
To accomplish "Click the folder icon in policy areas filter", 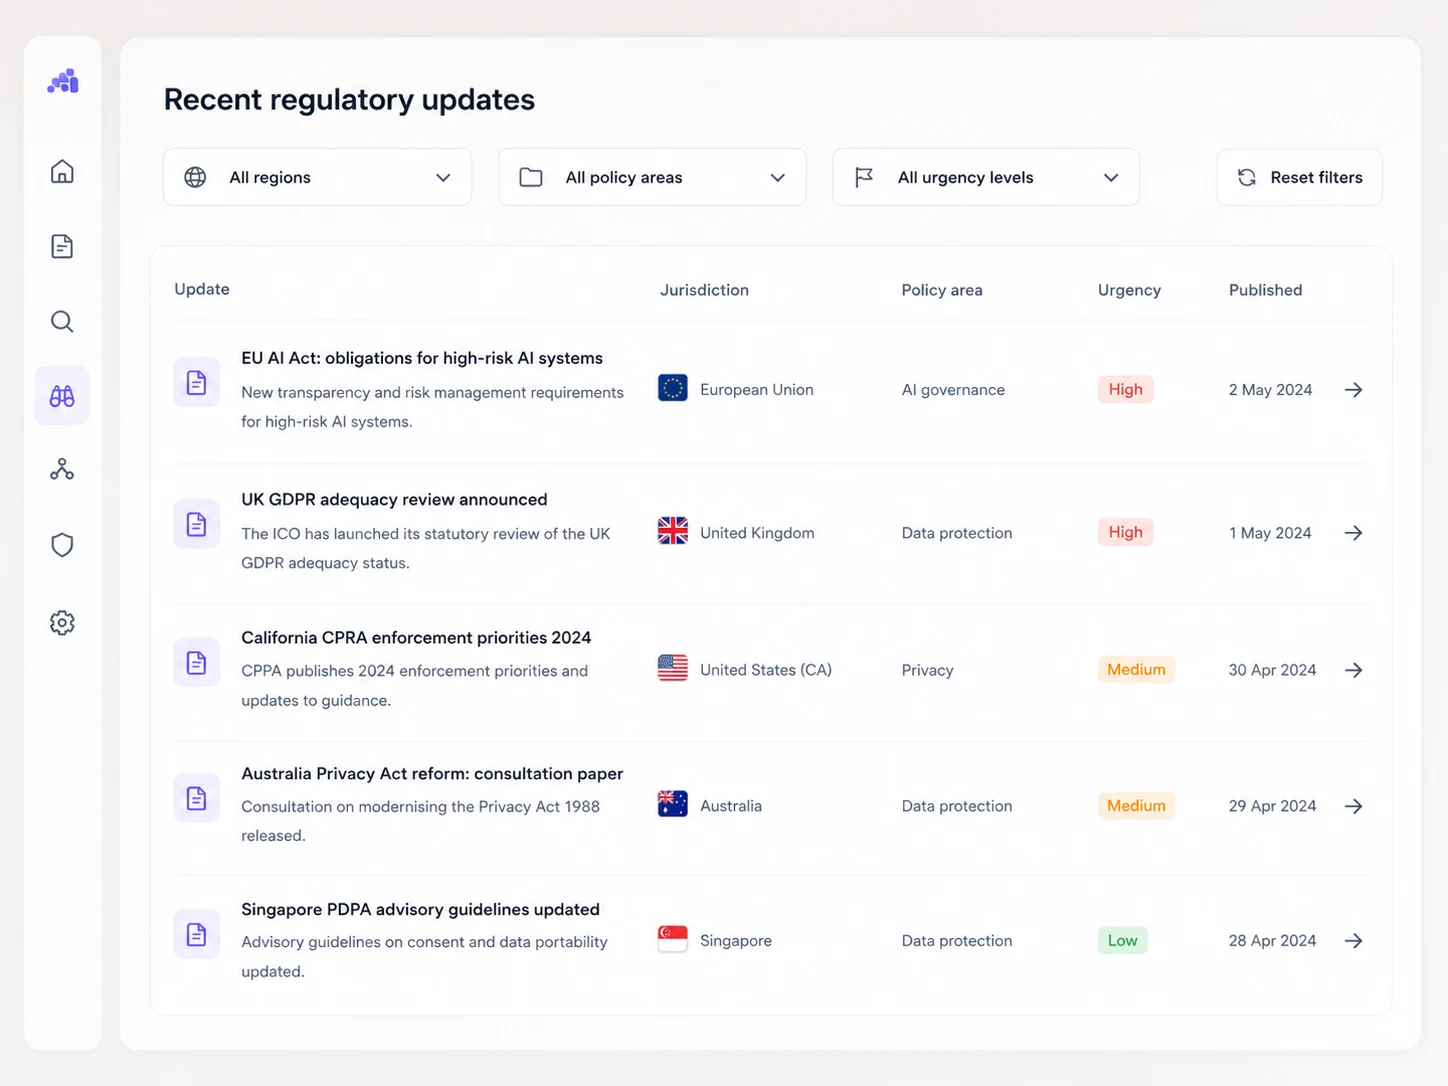I will [531, 177].
